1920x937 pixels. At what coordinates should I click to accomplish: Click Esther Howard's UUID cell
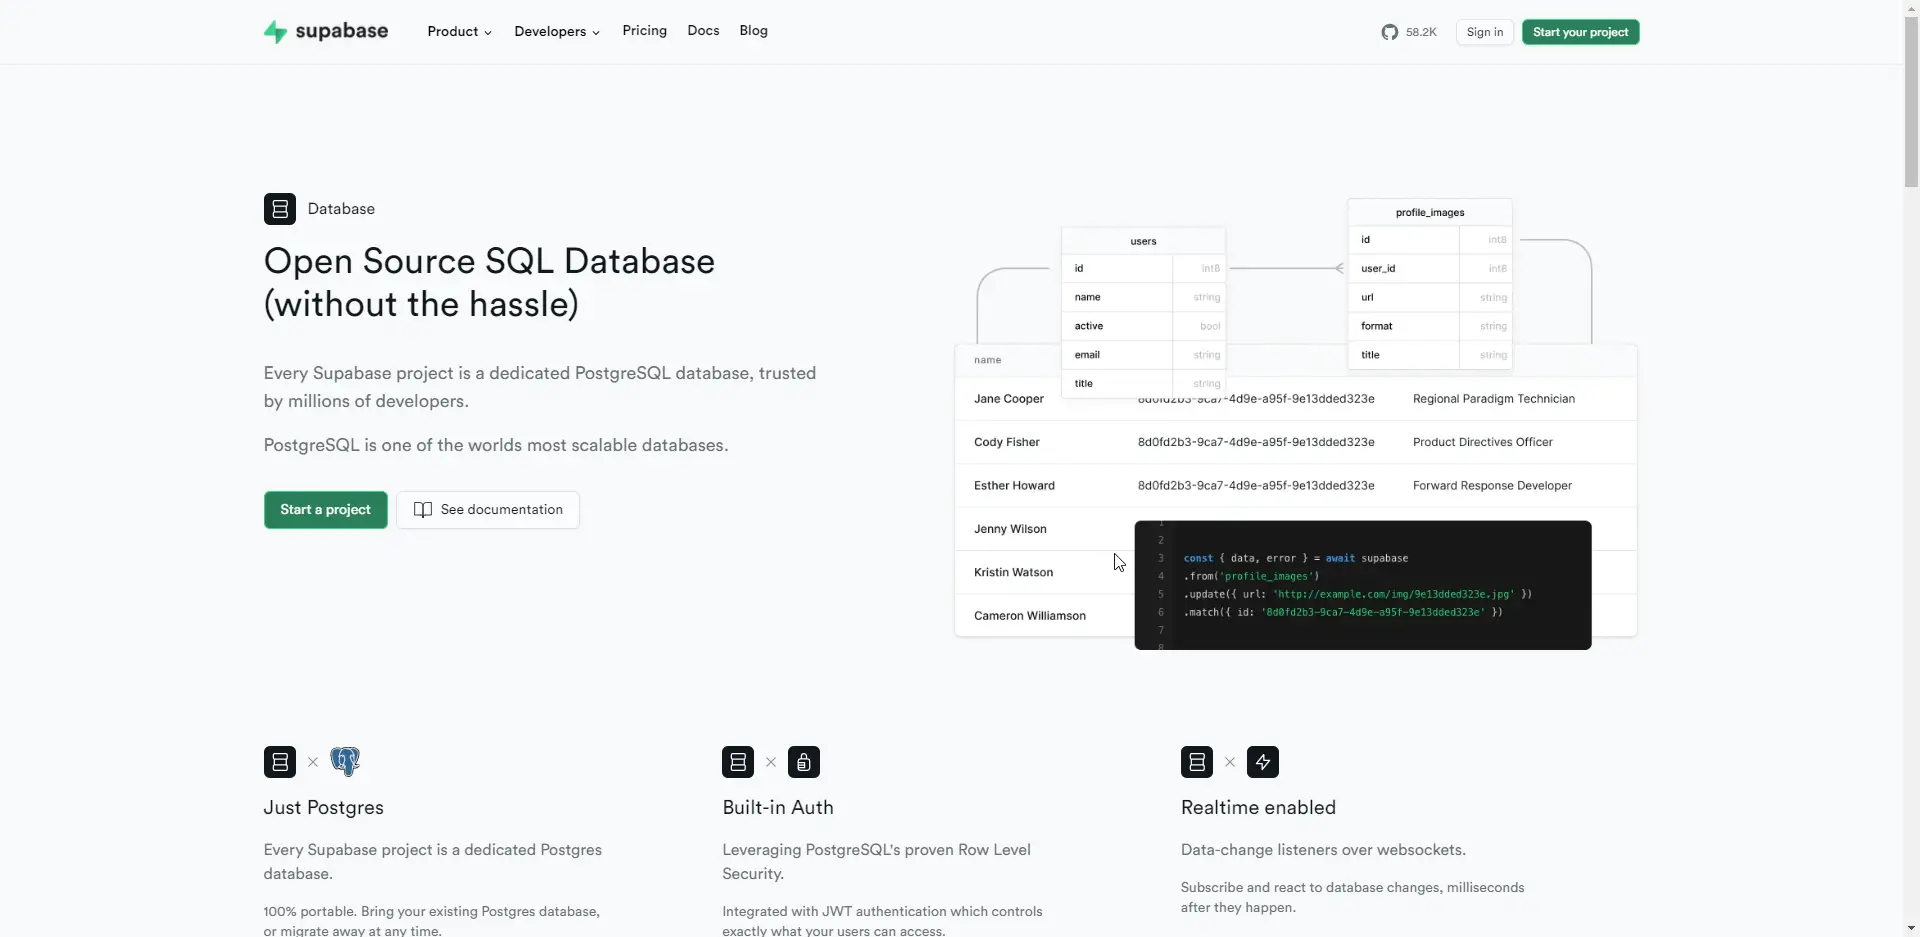1256,486
